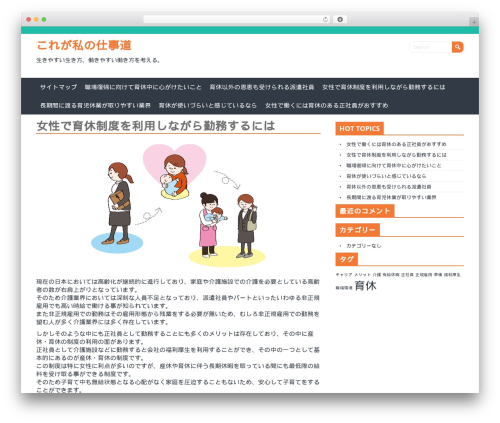Open the 介護 tag

(377, 275)
